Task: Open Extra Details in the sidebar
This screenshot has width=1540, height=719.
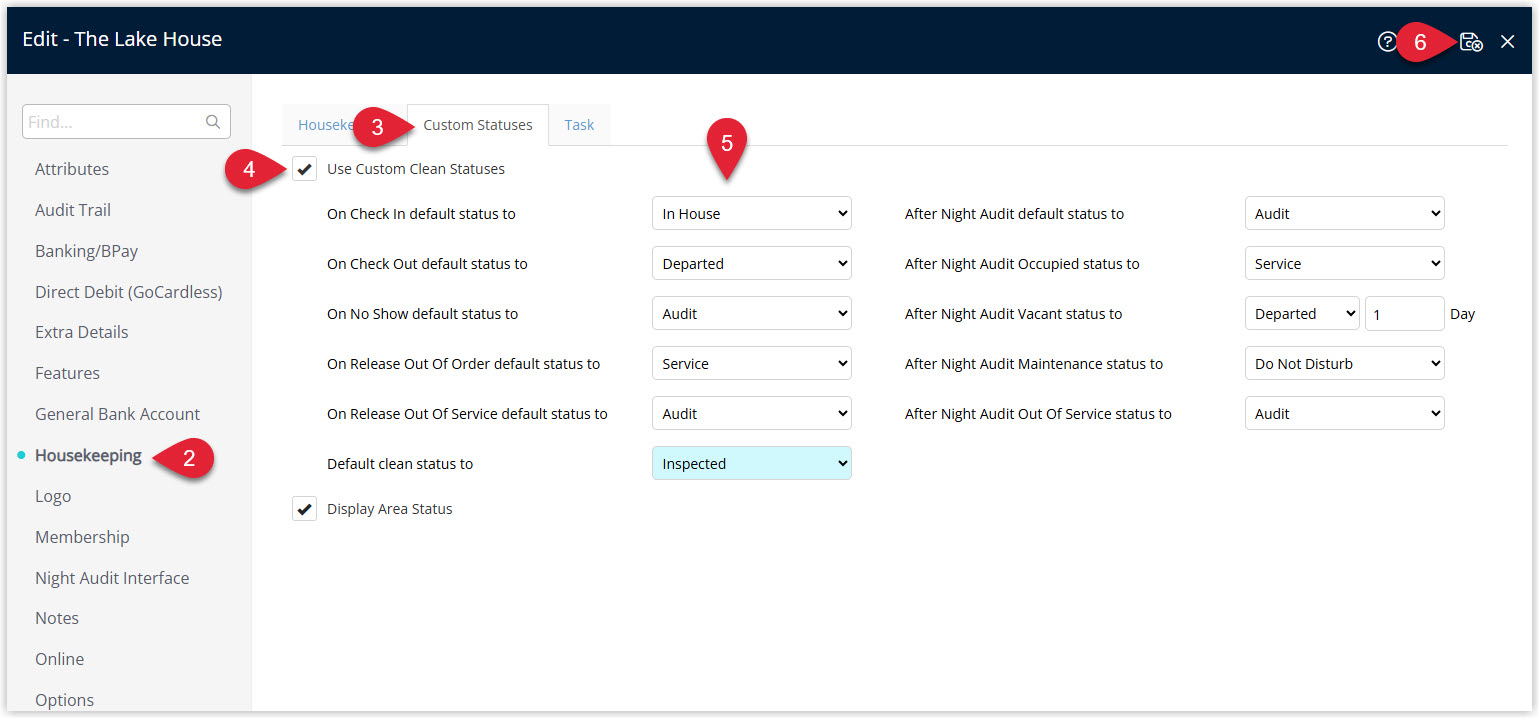Action: pos(82,332)
